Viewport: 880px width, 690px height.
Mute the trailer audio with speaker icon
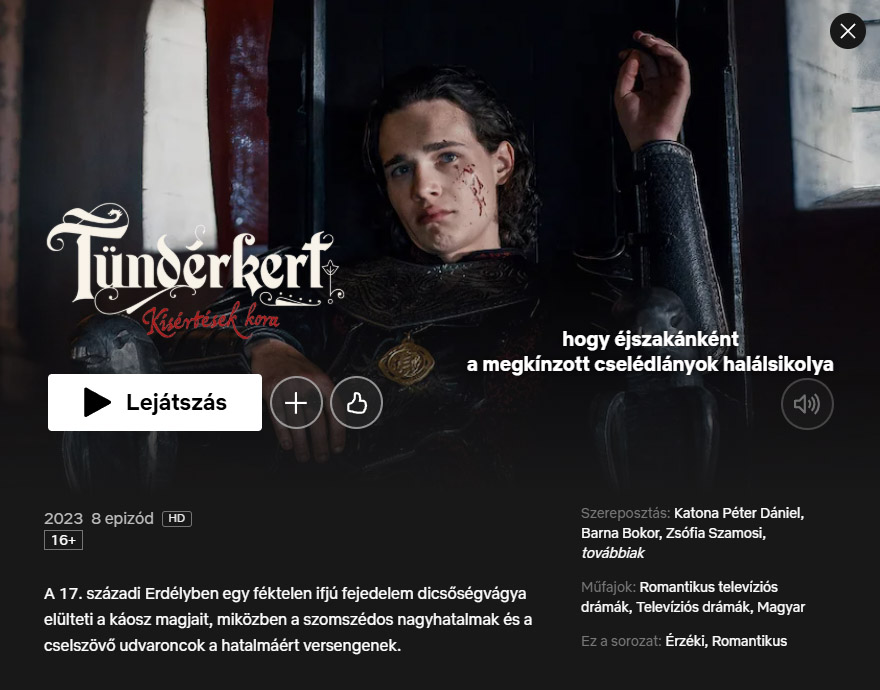(x=807, y=404)
